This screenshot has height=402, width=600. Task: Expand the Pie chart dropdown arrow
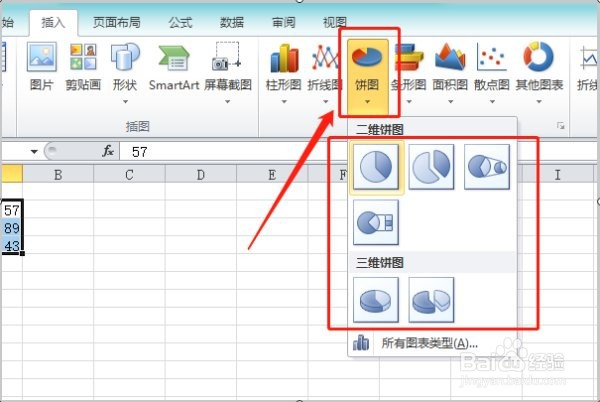click(x=367, y=102)
